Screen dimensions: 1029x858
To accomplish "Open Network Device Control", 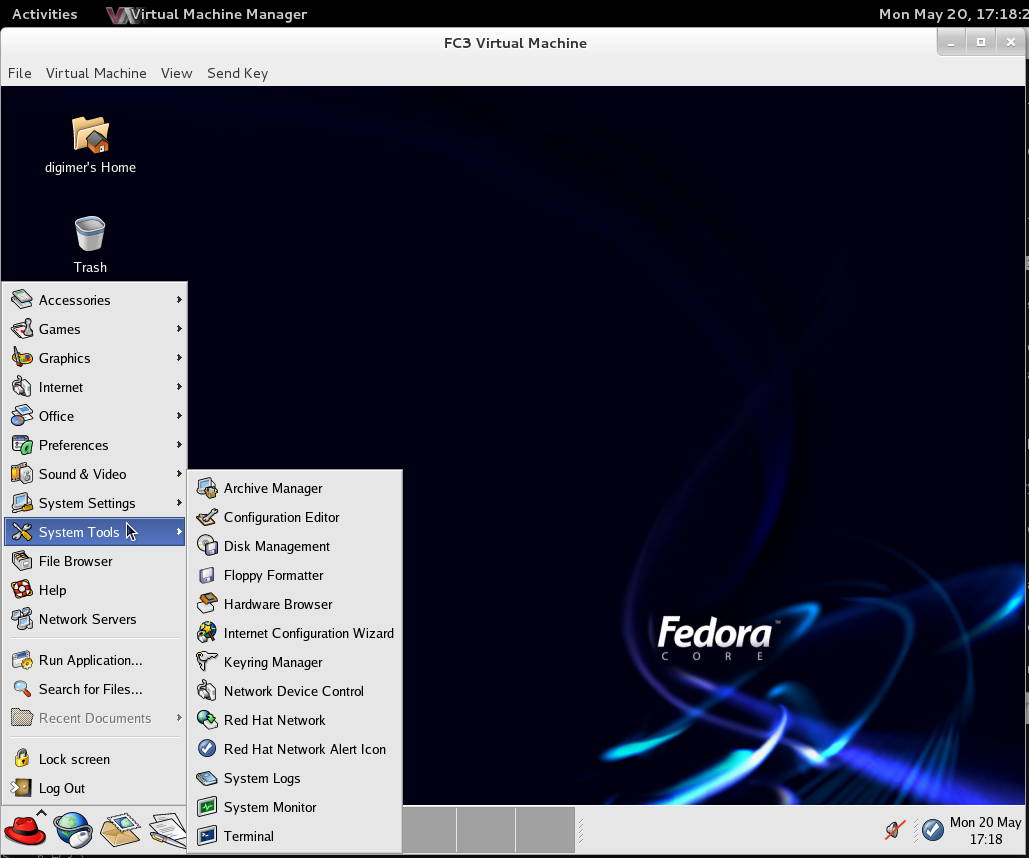I will point(295,691).
